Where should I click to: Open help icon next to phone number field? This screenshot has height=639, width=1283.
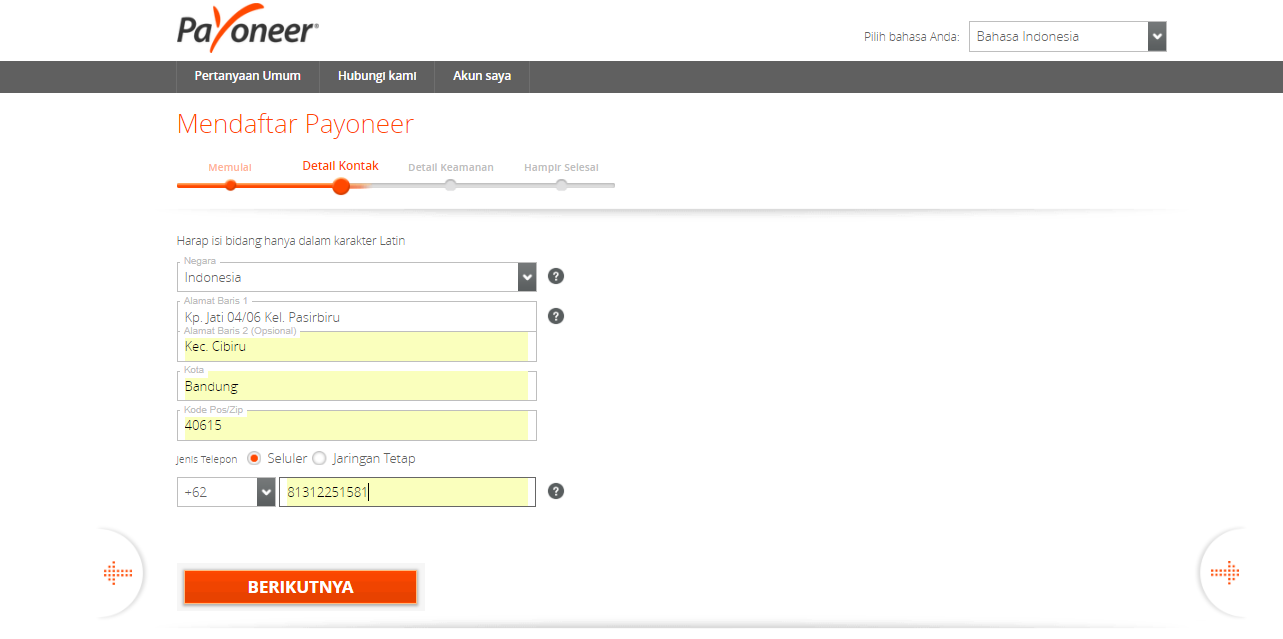click(556, 491)
